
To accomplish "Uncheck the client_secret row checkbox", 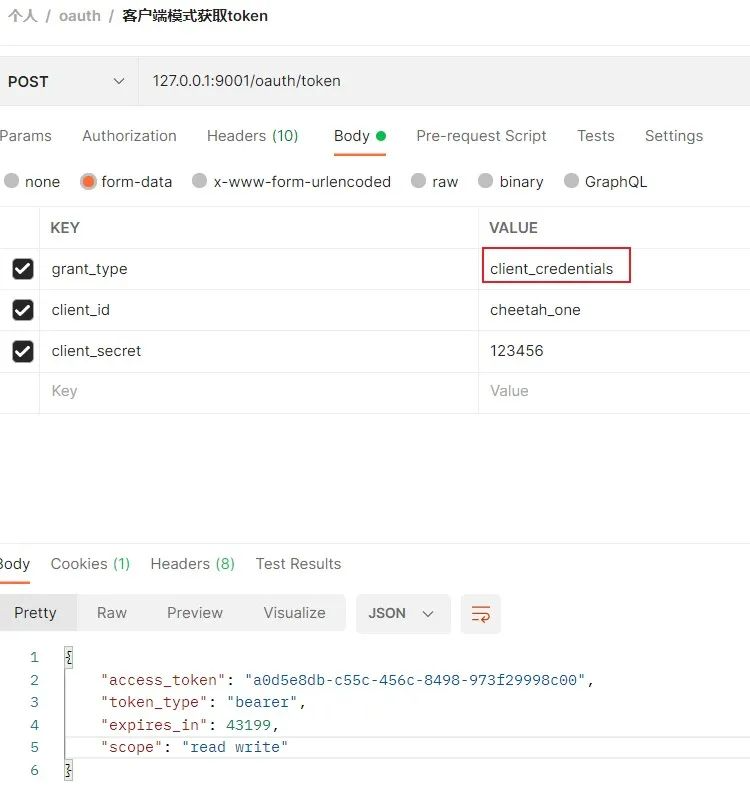I will click(x=23, y=351).
